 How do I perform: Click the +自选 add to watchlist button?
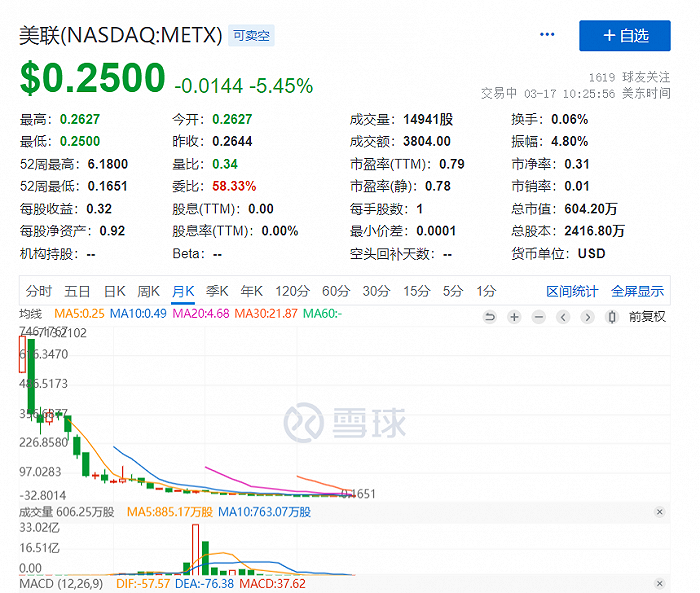[625, 35]
